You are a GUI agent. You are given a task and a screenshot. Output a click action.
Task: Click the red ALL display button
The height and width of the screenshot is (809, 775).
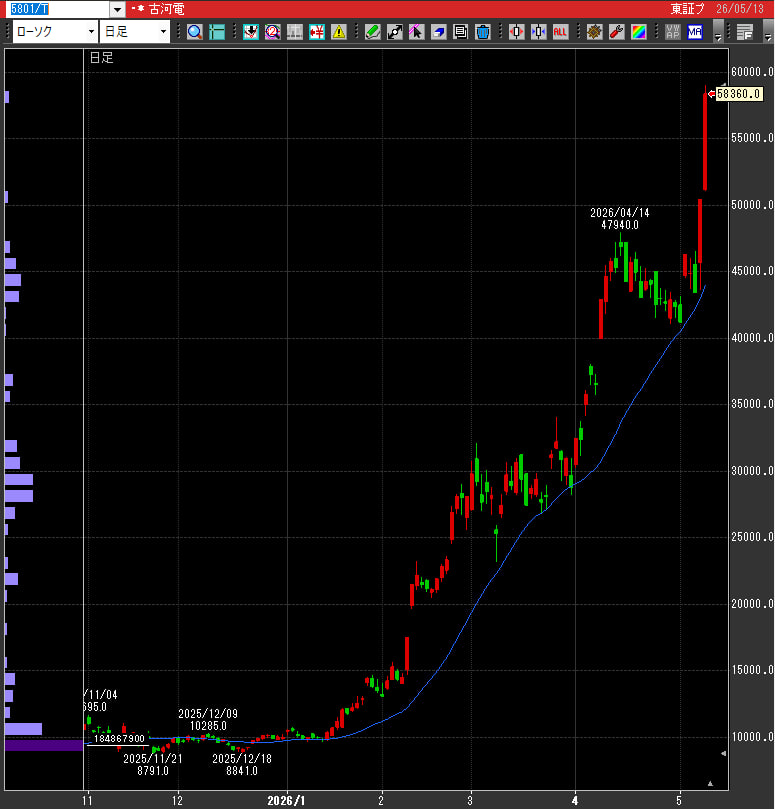point(560,32)
